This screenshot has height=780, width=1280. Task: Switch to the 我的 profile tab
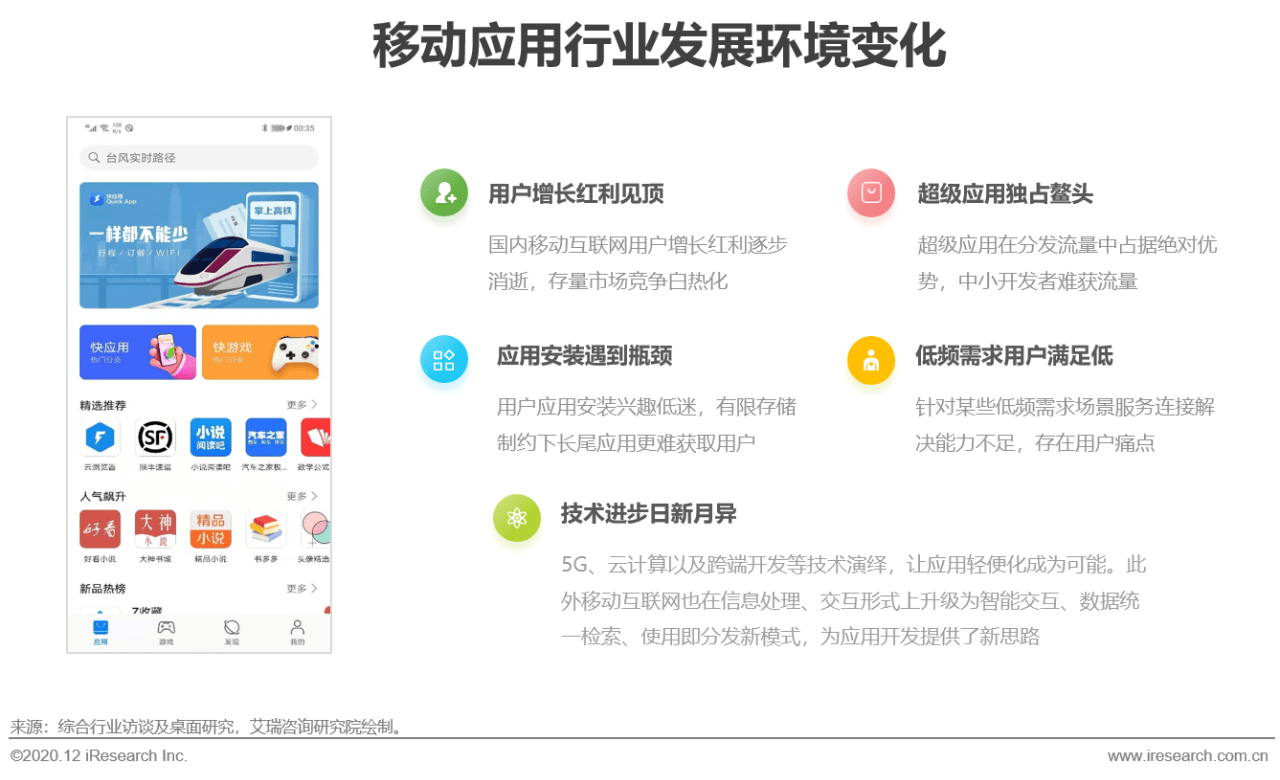[297, 633]
